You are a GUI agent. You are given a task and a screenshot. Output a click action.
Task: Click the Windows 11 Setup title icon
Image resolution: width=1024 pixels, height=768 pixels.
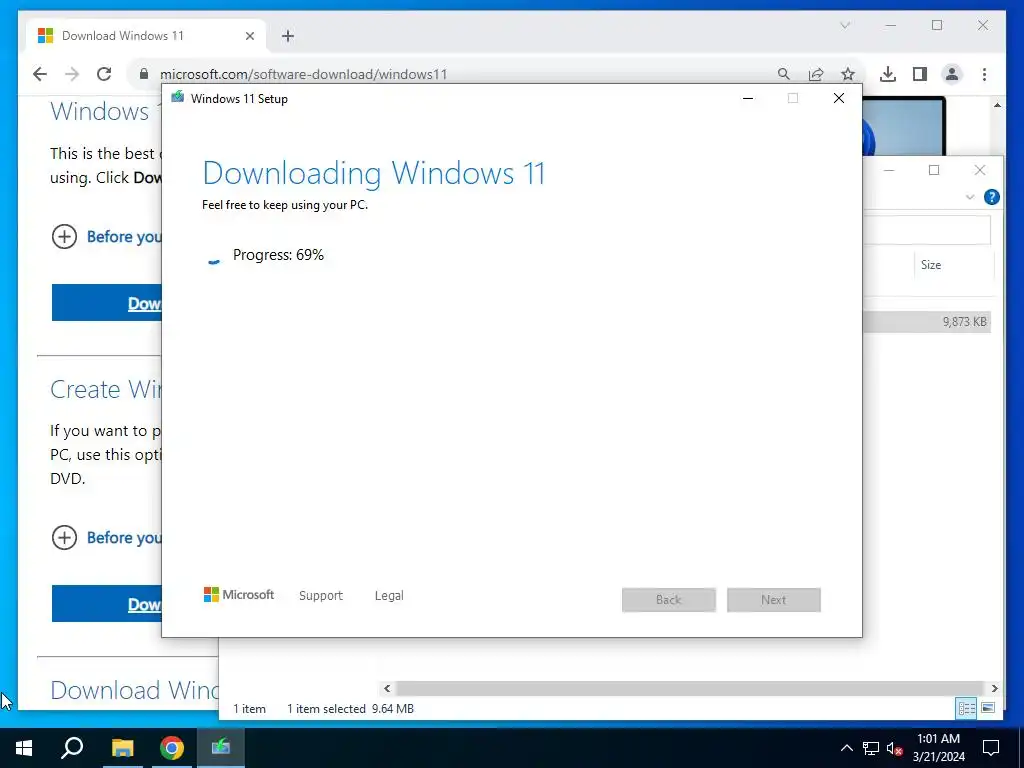(x=178, y=98)
